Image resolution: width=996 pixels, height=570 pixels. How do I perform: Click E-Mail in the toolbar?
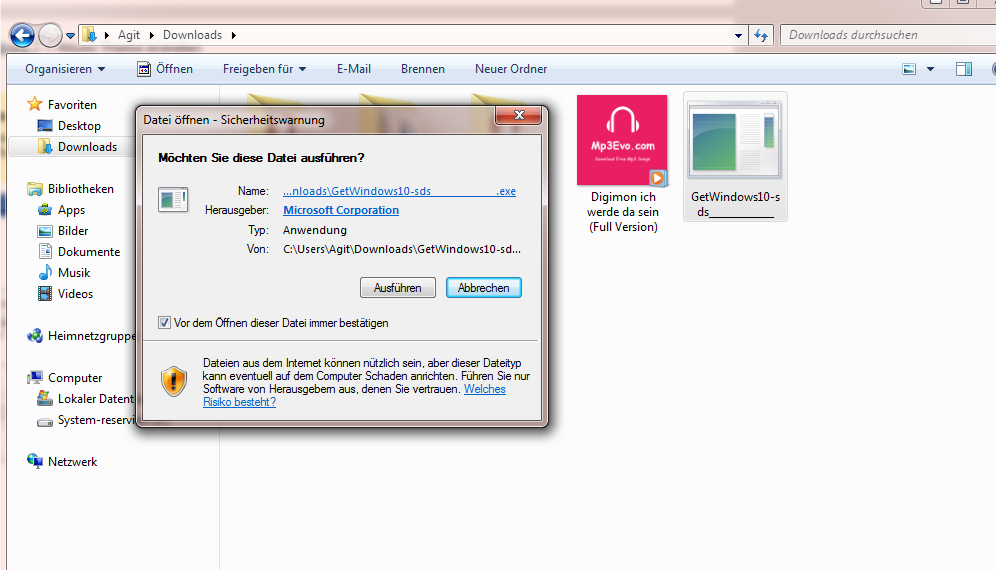[354, 69]
